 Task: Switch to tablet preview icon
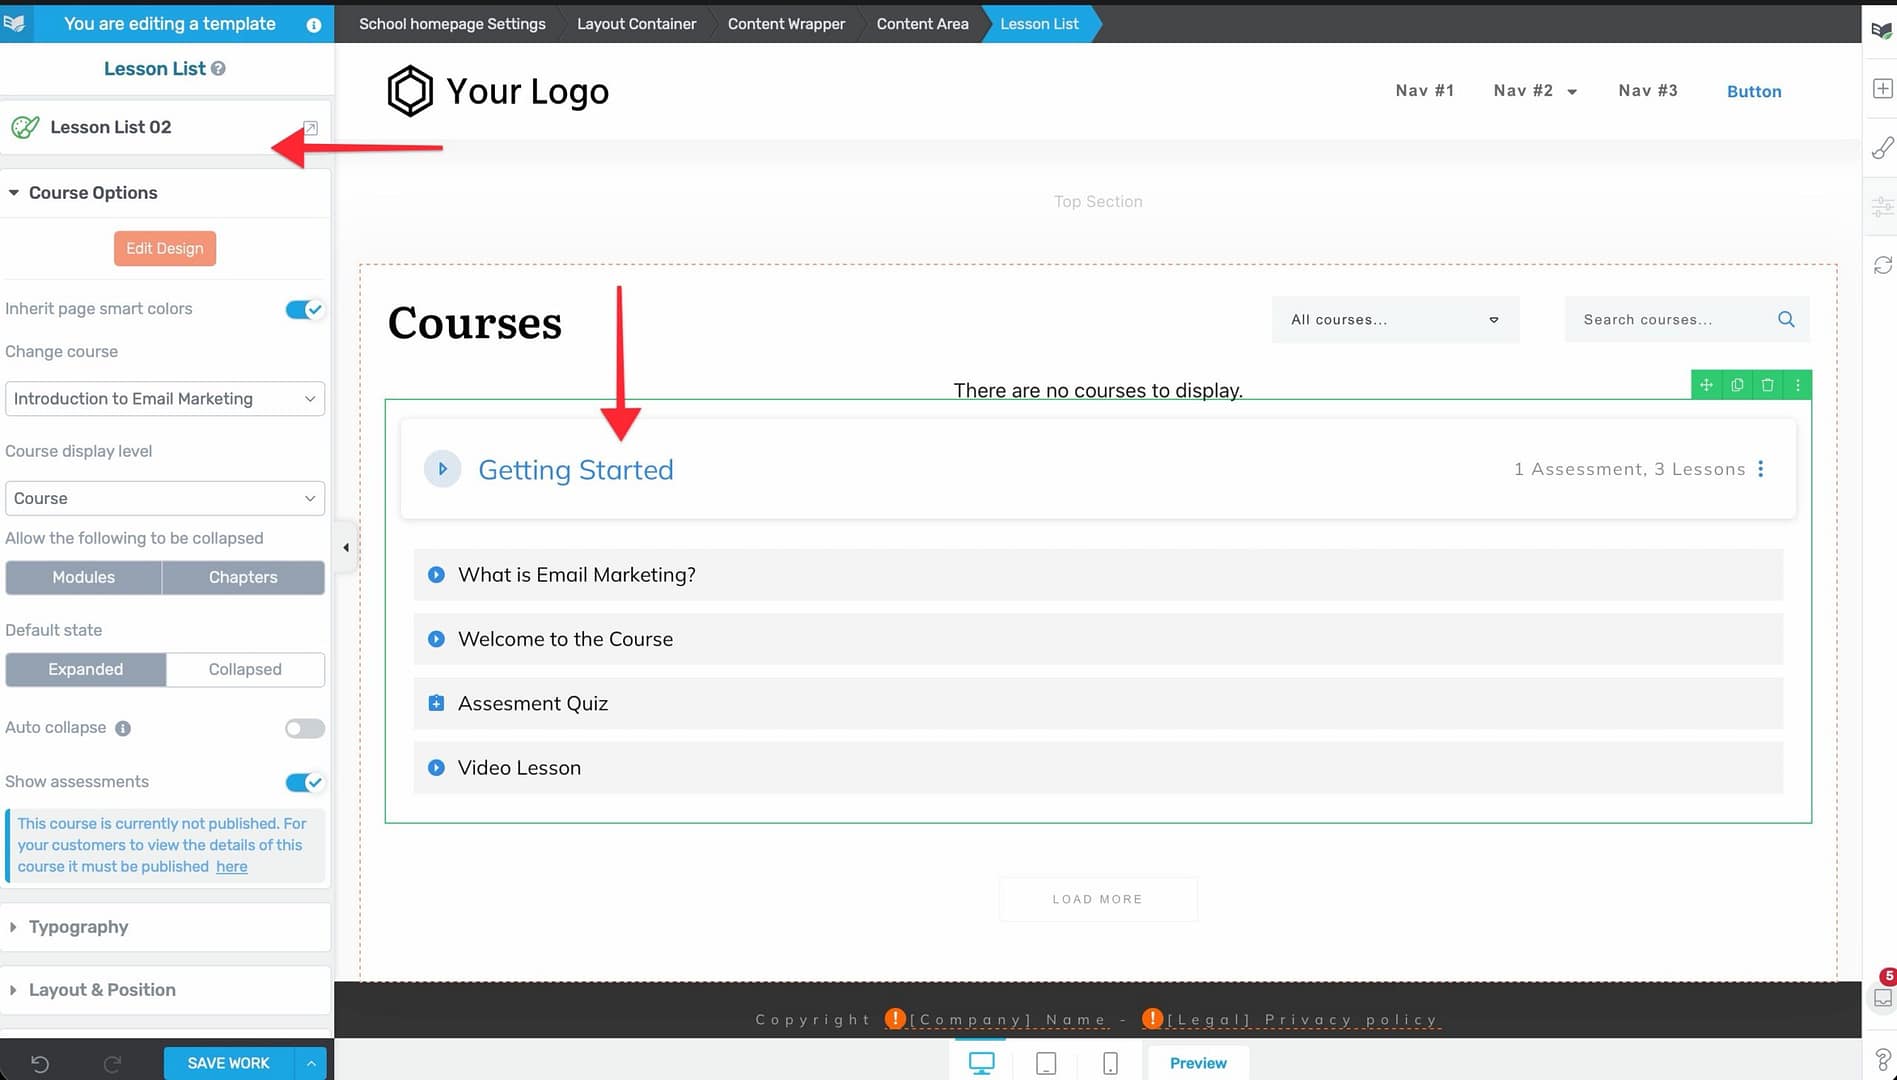pyautogui.click(x=1046, y=1063)
